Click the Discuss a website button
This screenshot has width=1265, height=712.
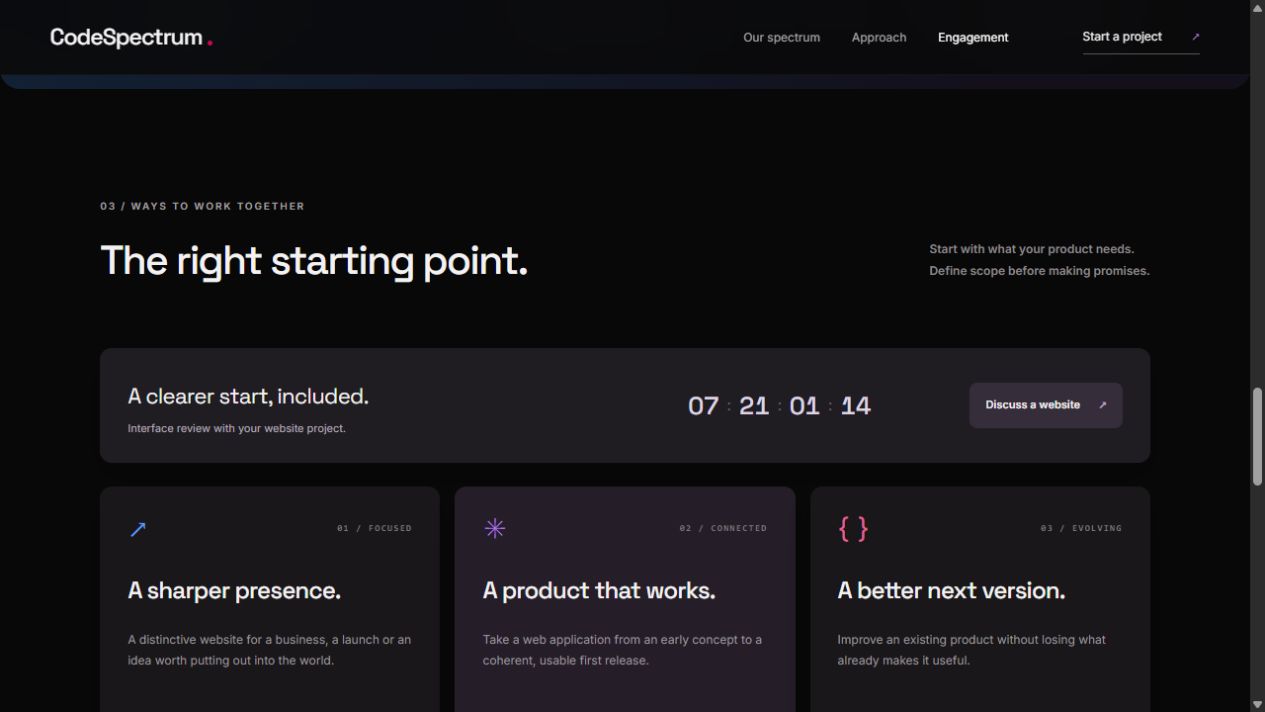[x=1046, y=405]
